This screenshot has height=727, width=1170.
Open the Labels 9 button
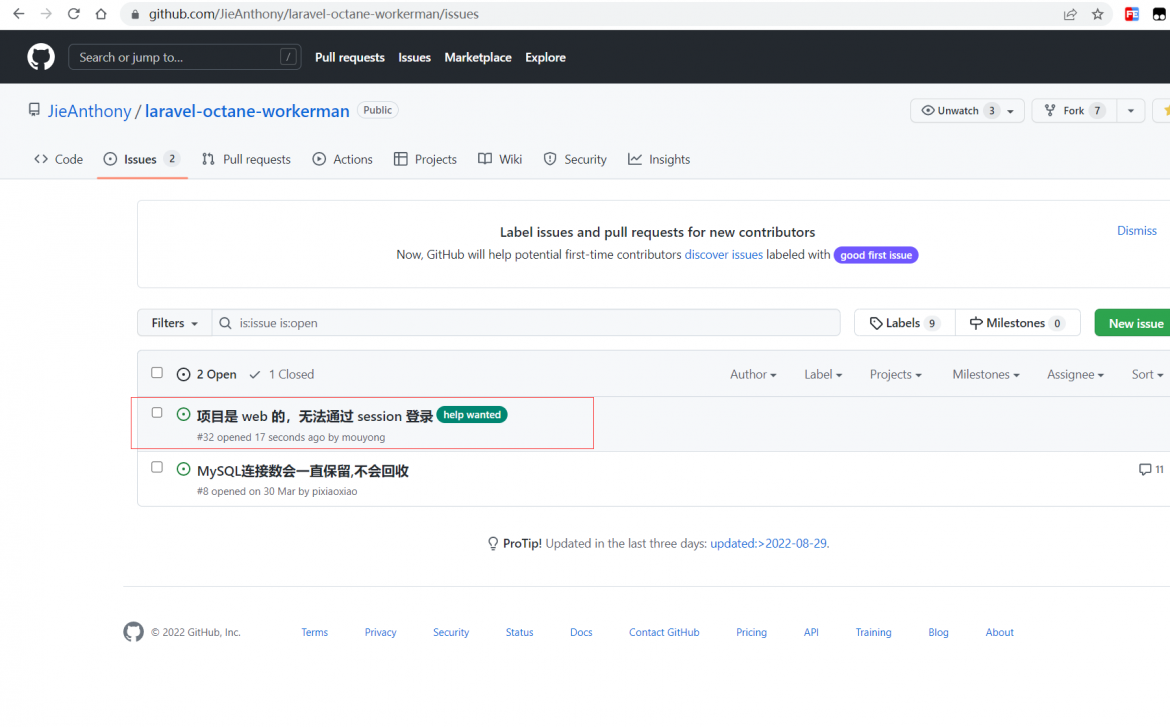click(904, 323)
